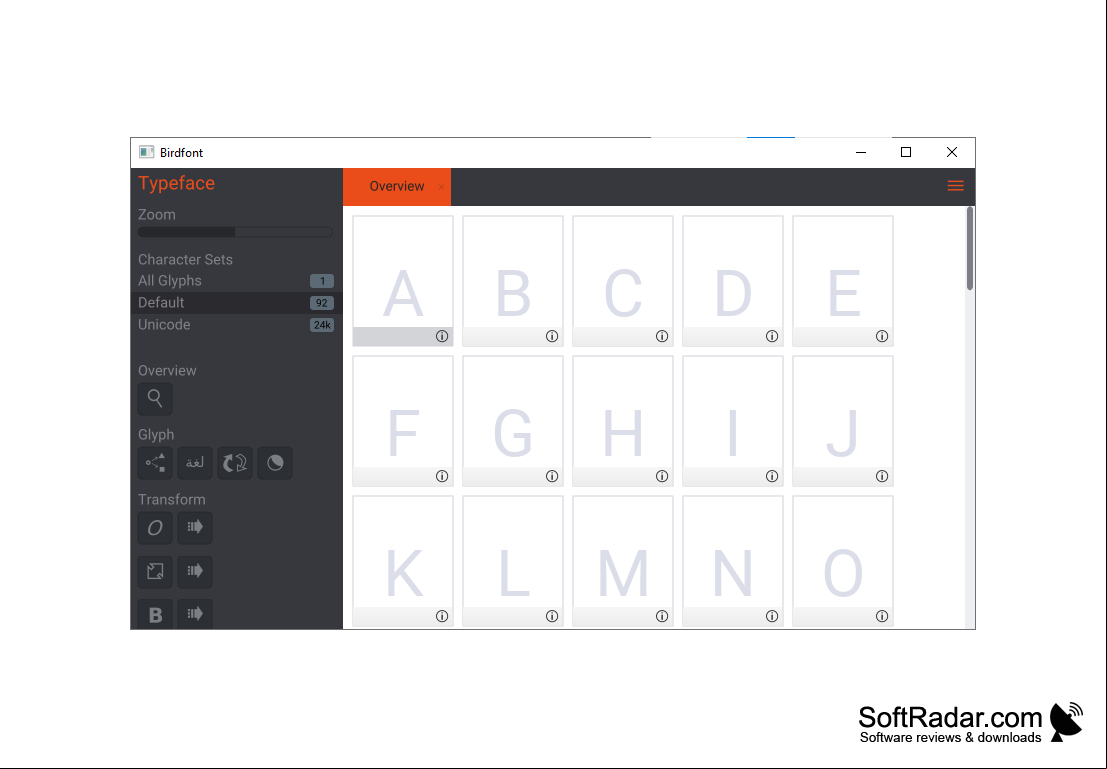Show info for glyph J
The width and height of the screenshot is (1107, 769).
pos(882,476)
